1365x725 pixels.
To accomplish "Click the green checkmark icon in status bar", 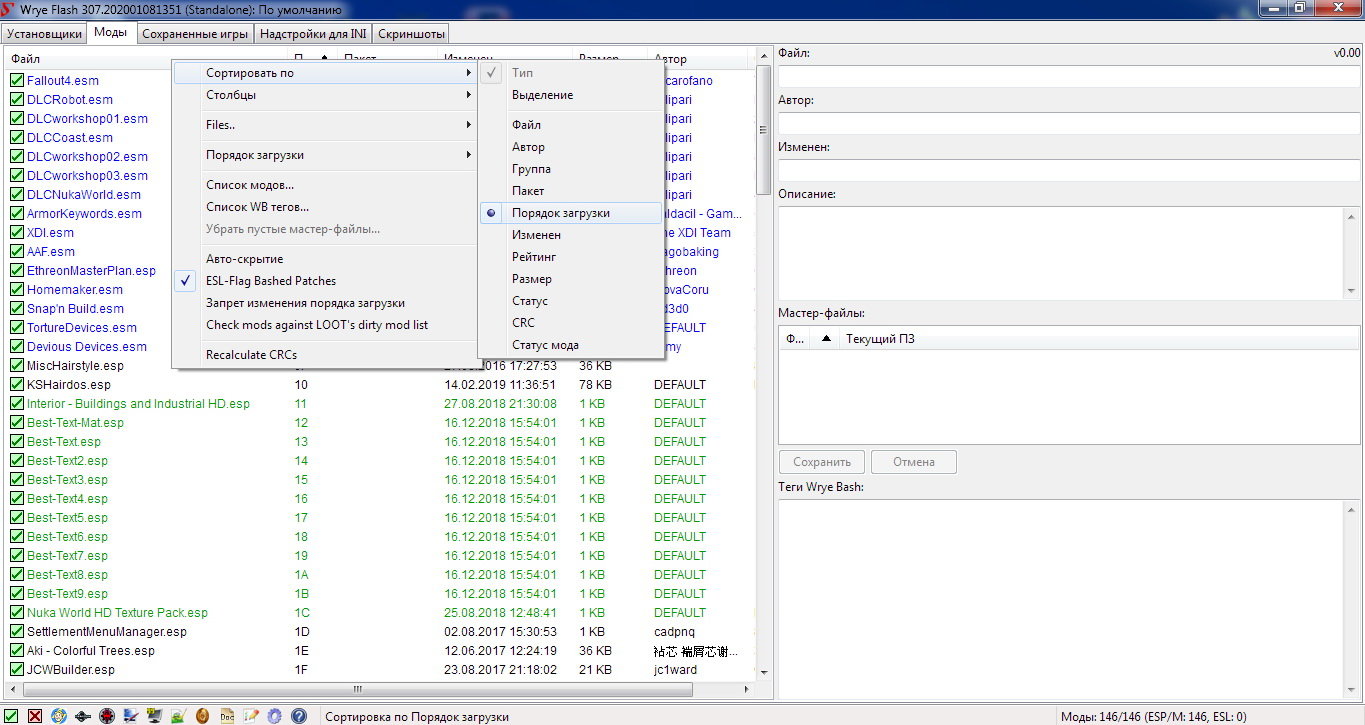I will pyautogui.click(x=12, y=716).
